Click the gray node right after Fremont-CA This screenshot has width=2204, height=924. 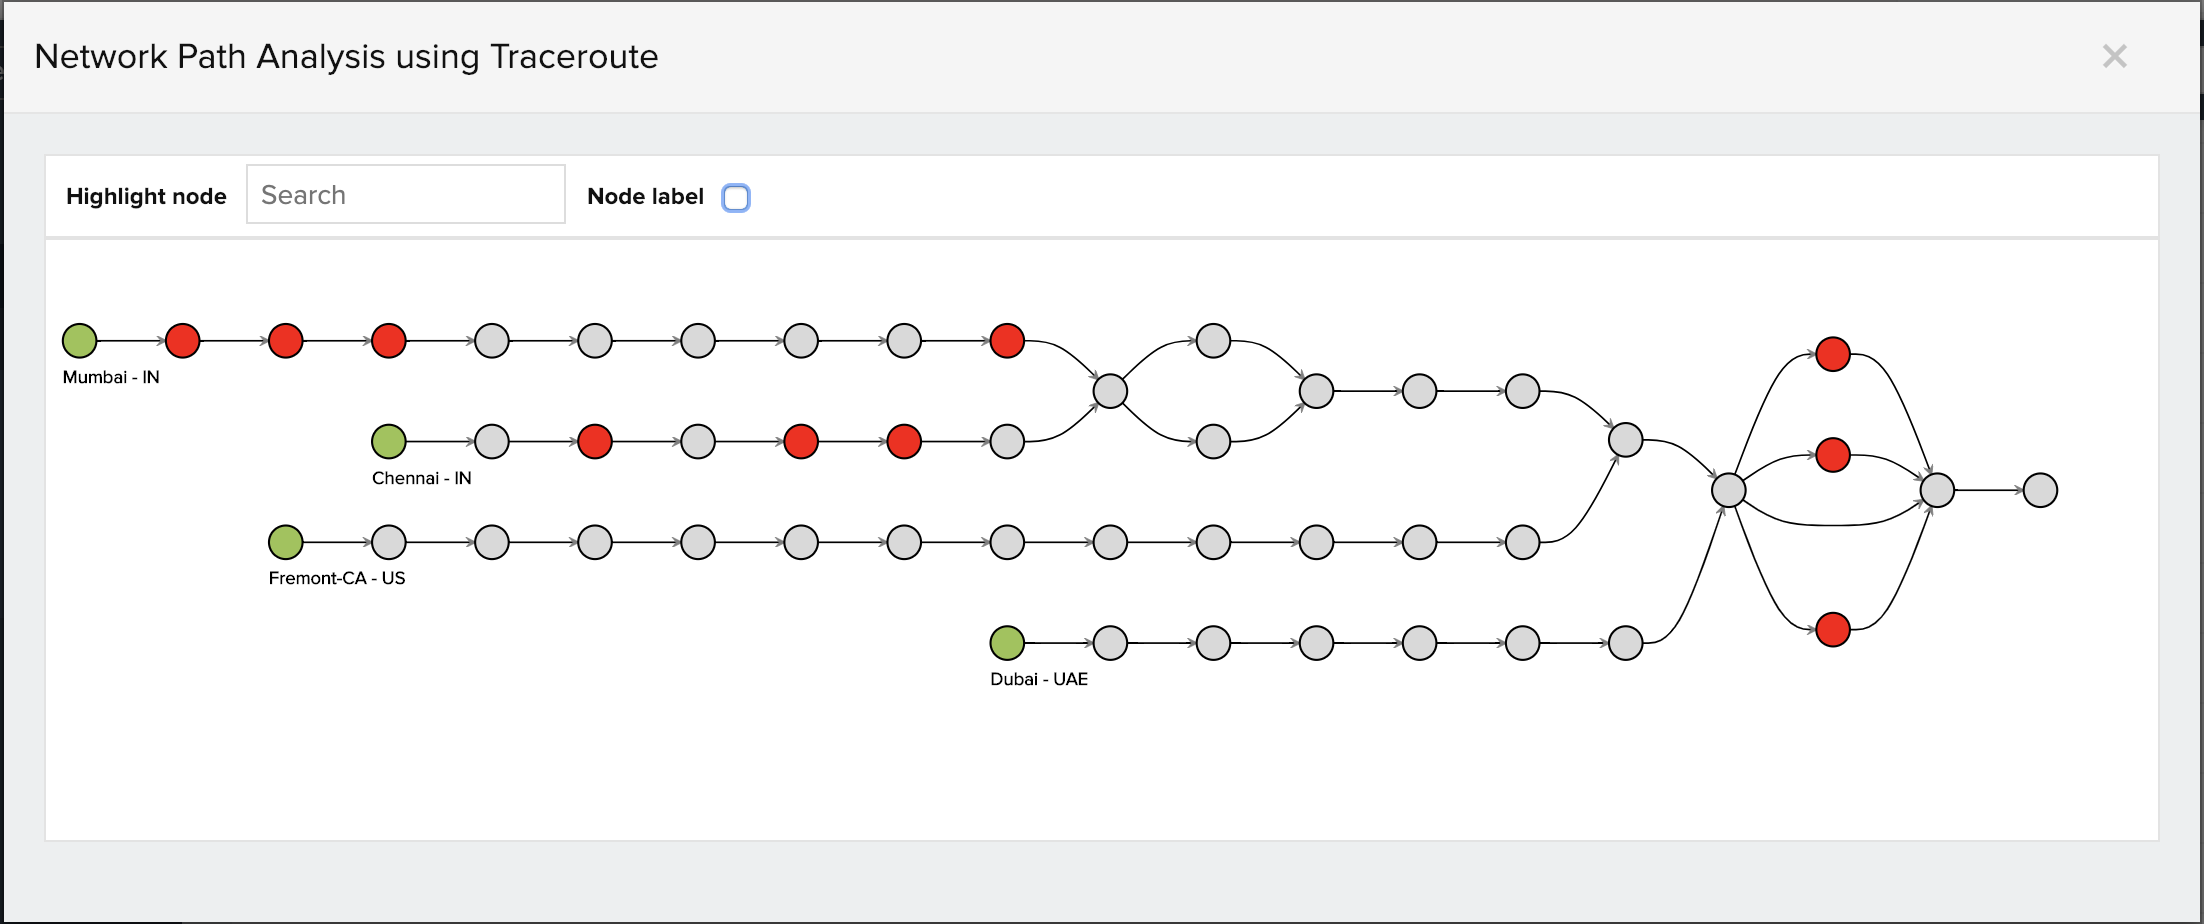pyautogui.click(x=389, y=542)
